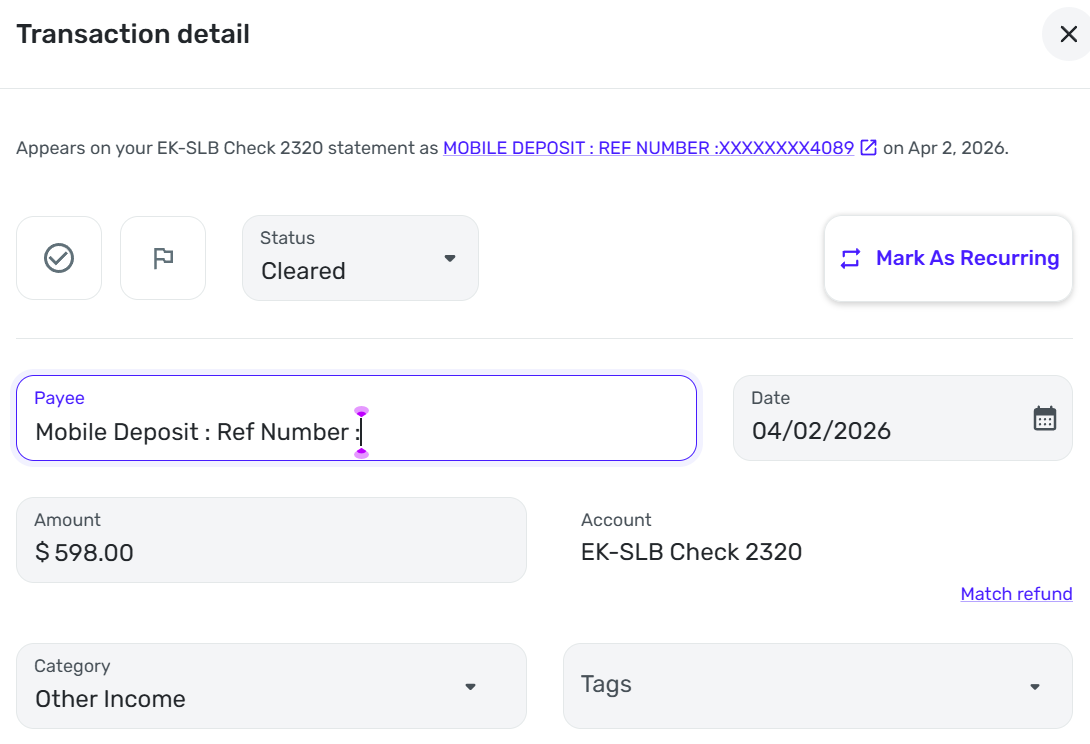Click the EK-SLB Check 2320 account name
The width and height of the screenshot is (1090, 744).
point(691,552)
